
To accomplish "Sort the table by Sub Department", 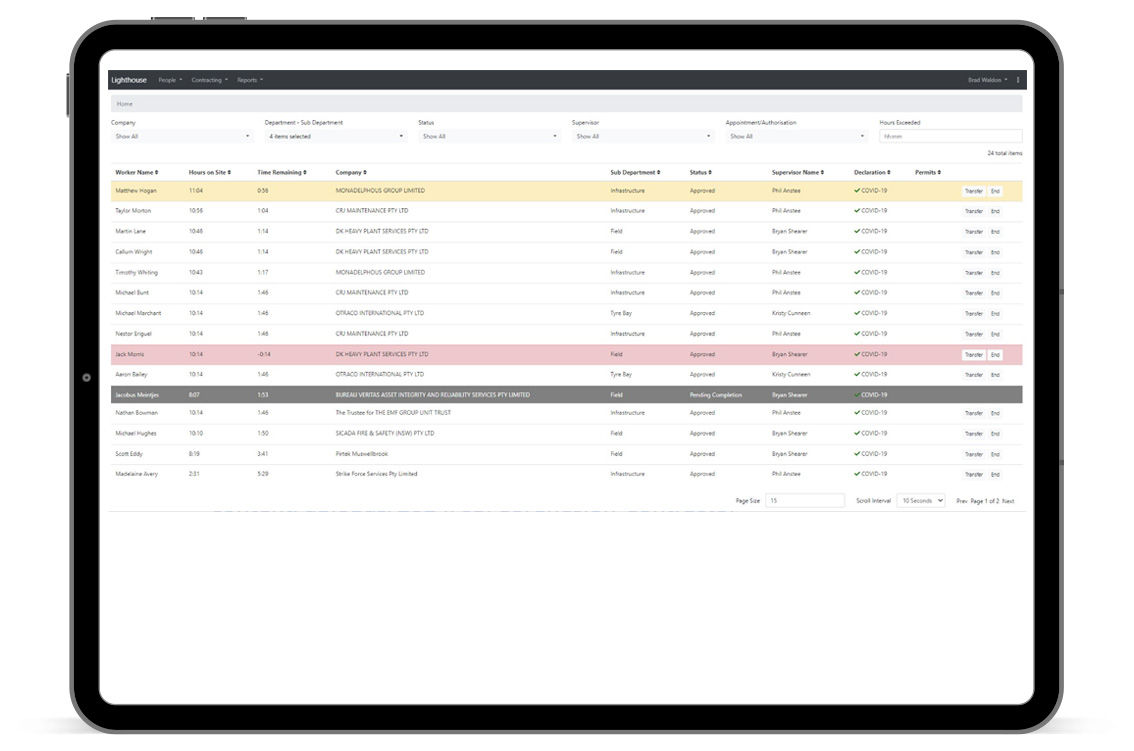I will [x=635, y=172].
